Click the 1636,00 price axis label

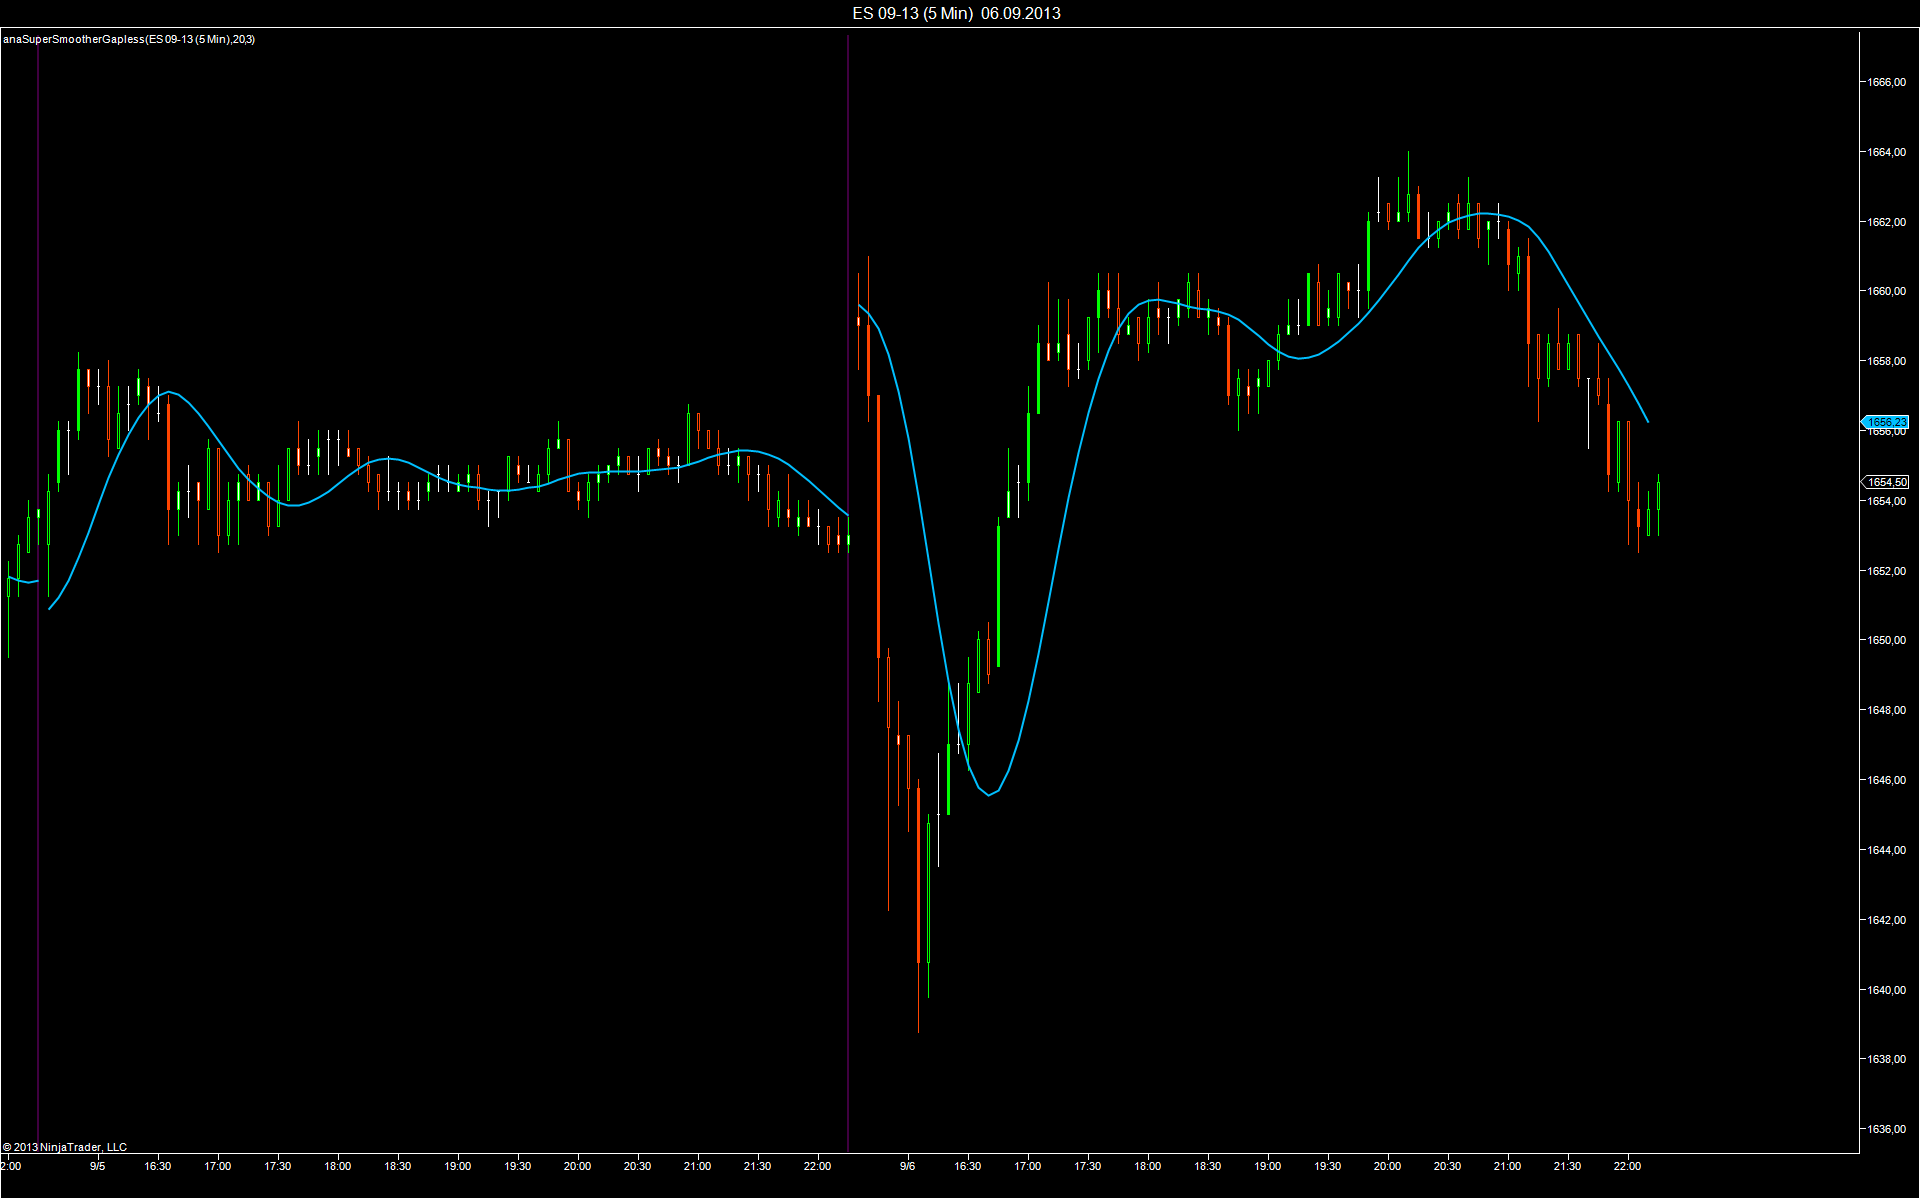pyautogui.click(x=1887, y=1129)
